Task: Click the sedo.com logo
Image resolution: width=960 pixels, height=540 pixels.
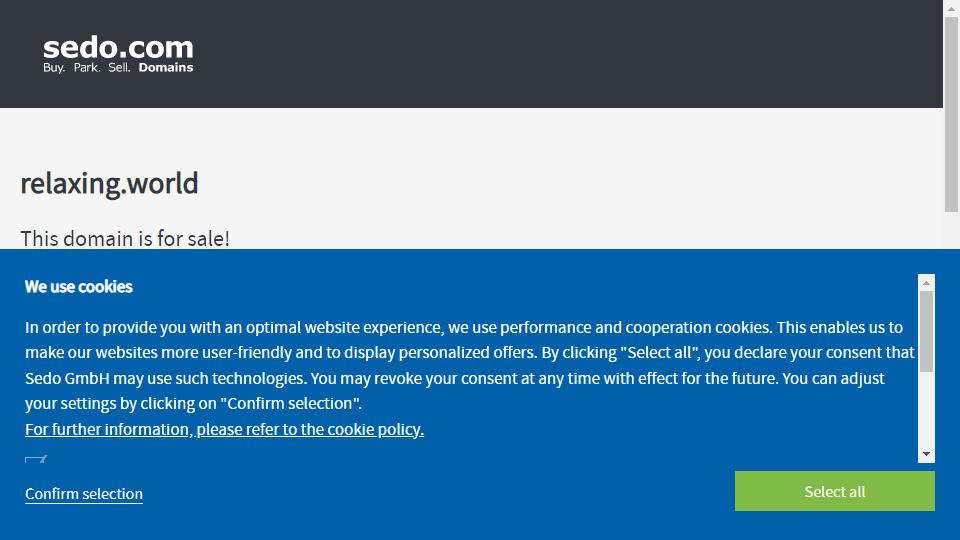Action: [118, 54]
